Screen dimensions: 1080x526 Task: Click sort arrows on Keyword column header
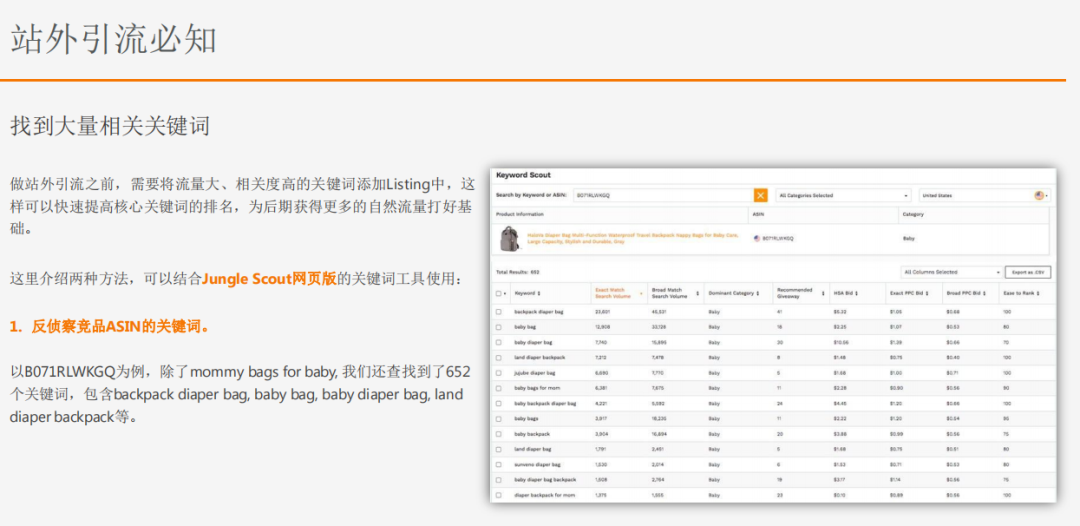pos(540,294)
